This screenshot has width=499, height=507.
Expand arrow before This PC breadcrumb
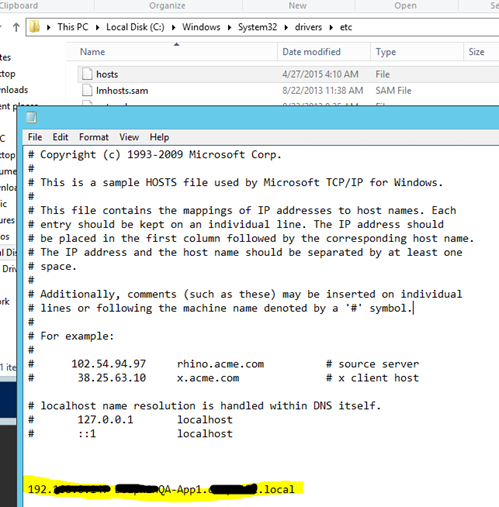(49, 27)
